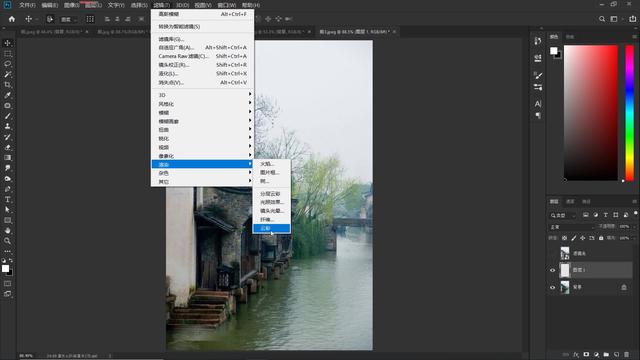The image size is (640, 360).
Task: Click the Home icon in options bar
Action: pos(11,19)
